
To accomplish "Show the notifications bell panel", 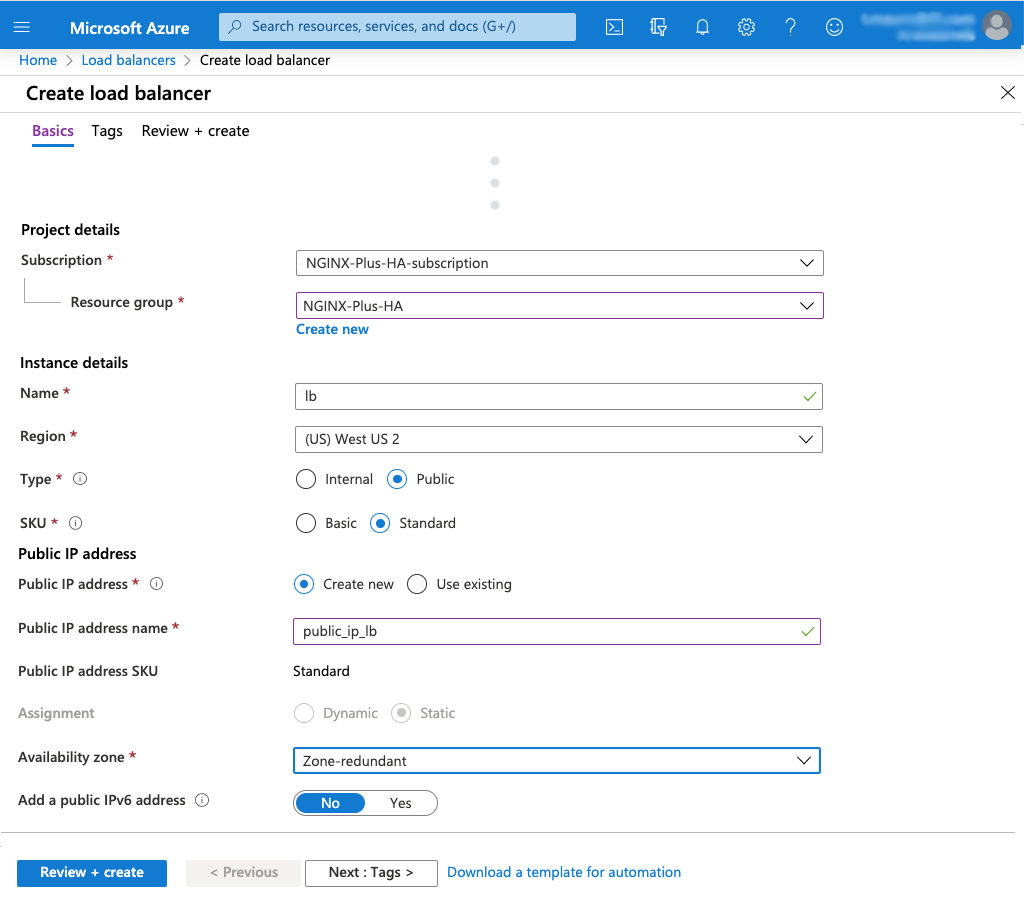I will [x=702, y=27].
